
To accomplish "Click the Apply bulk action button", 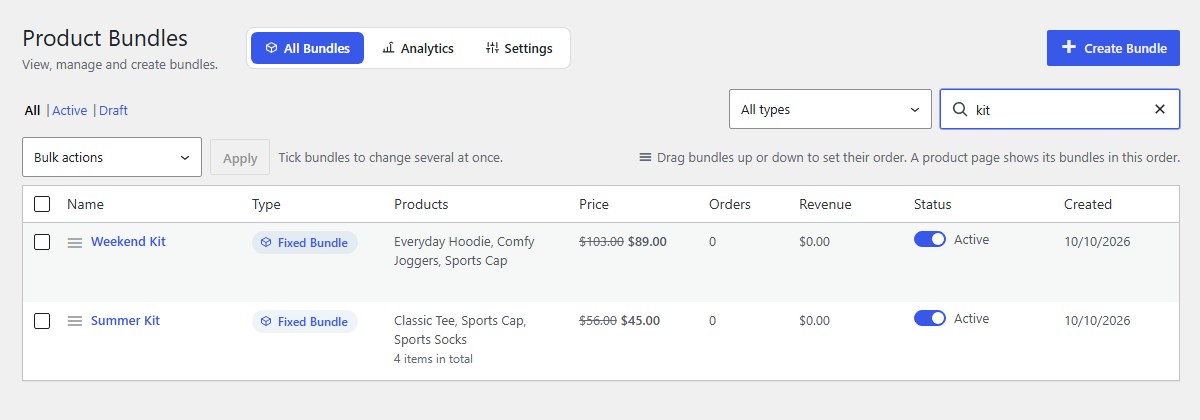I will pyautogui.click(x=240, y=158).
